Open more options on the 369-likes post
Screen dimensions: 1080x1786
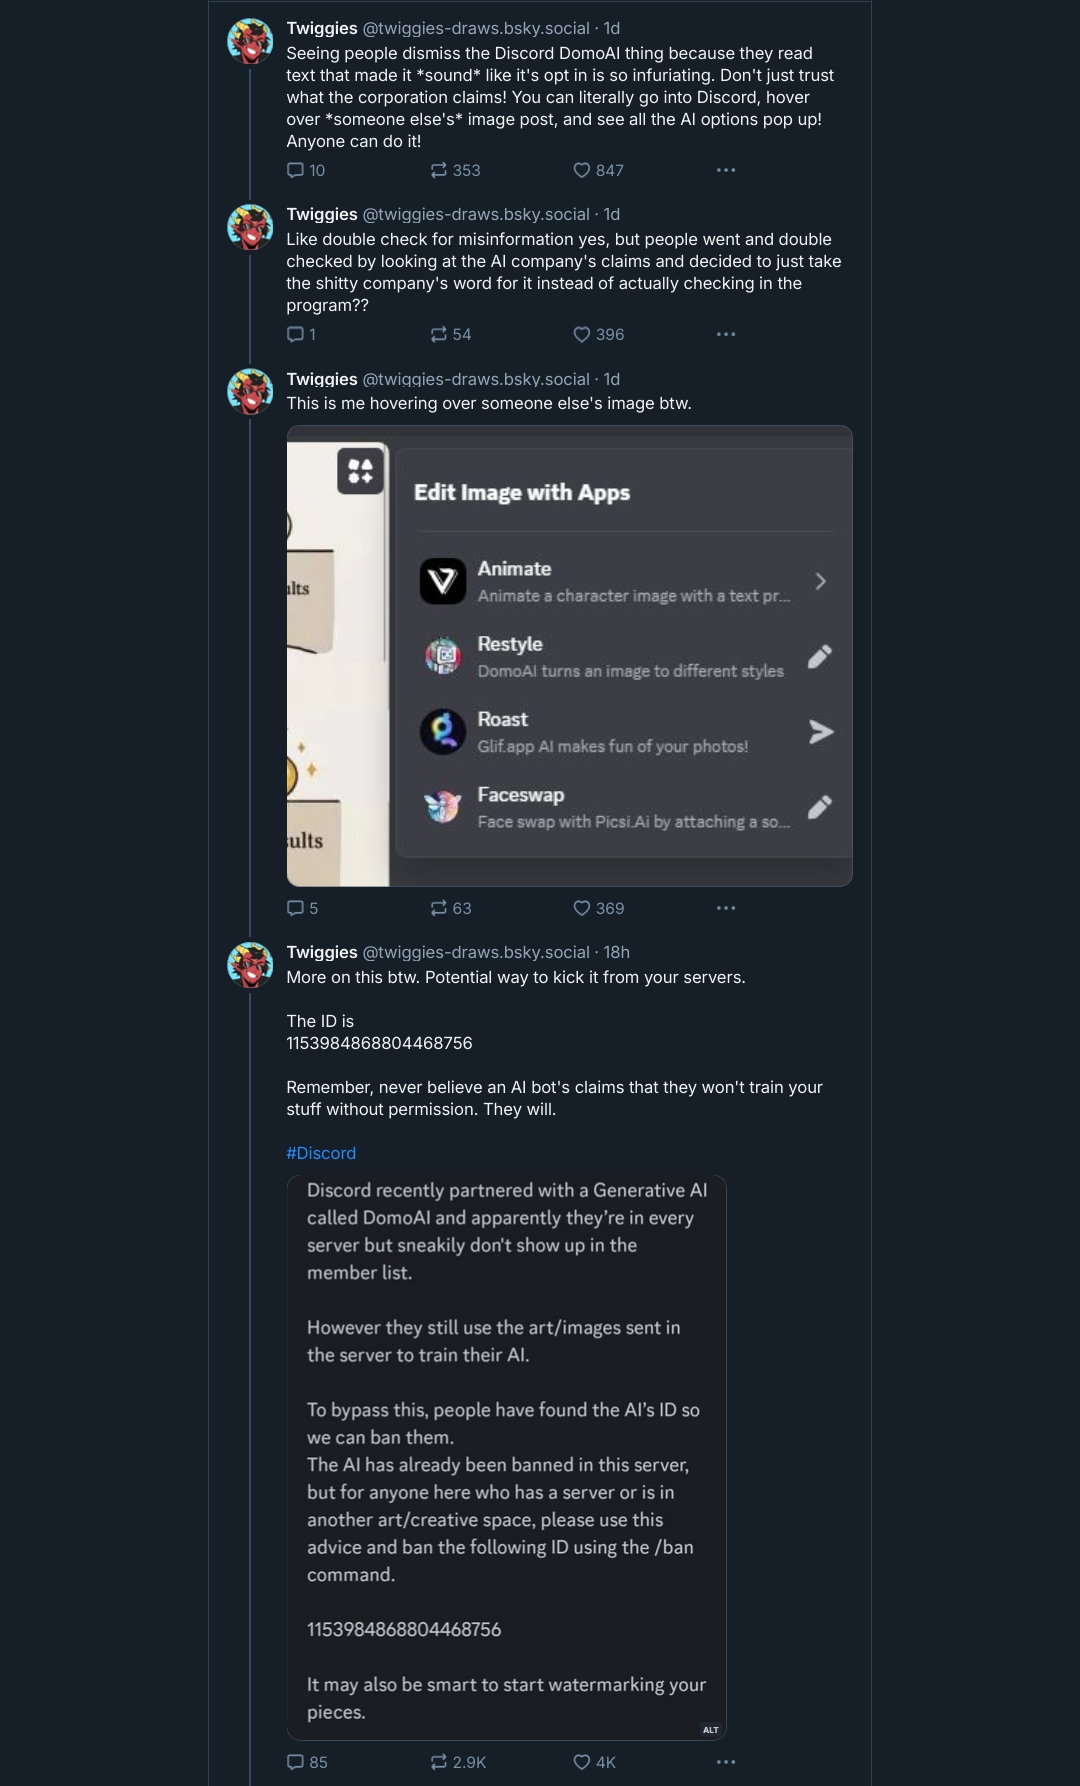click(x=726, y=908)
